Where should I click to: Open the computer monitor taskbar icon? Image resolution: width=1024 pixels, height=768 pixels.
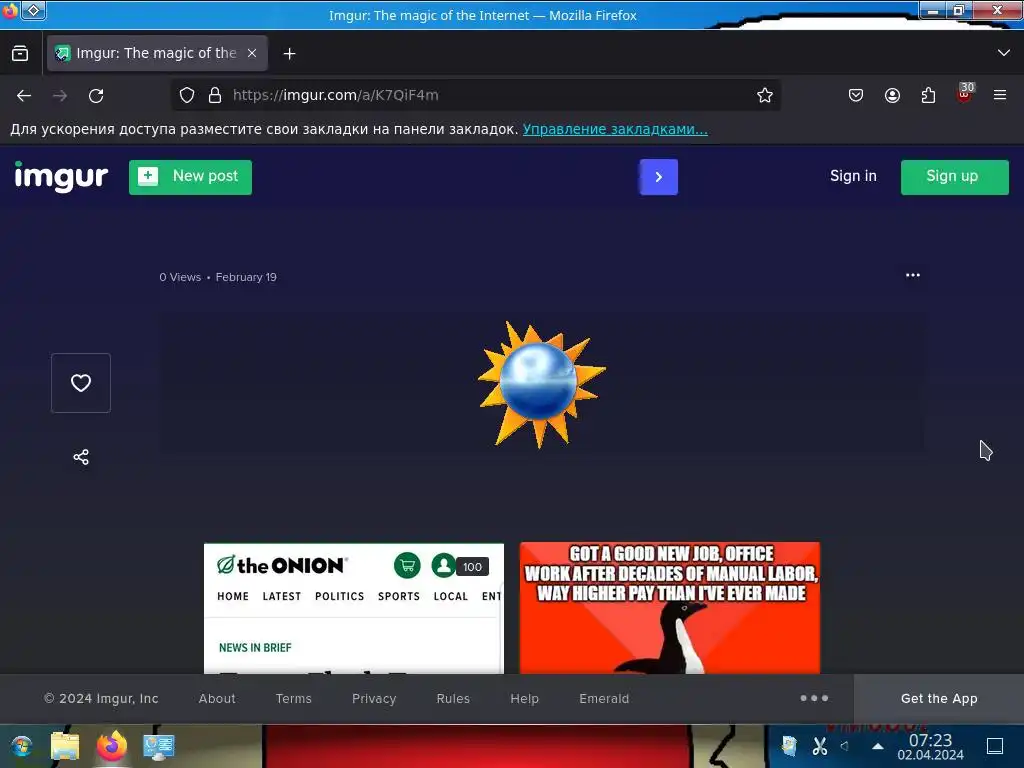tap(159, 746)
